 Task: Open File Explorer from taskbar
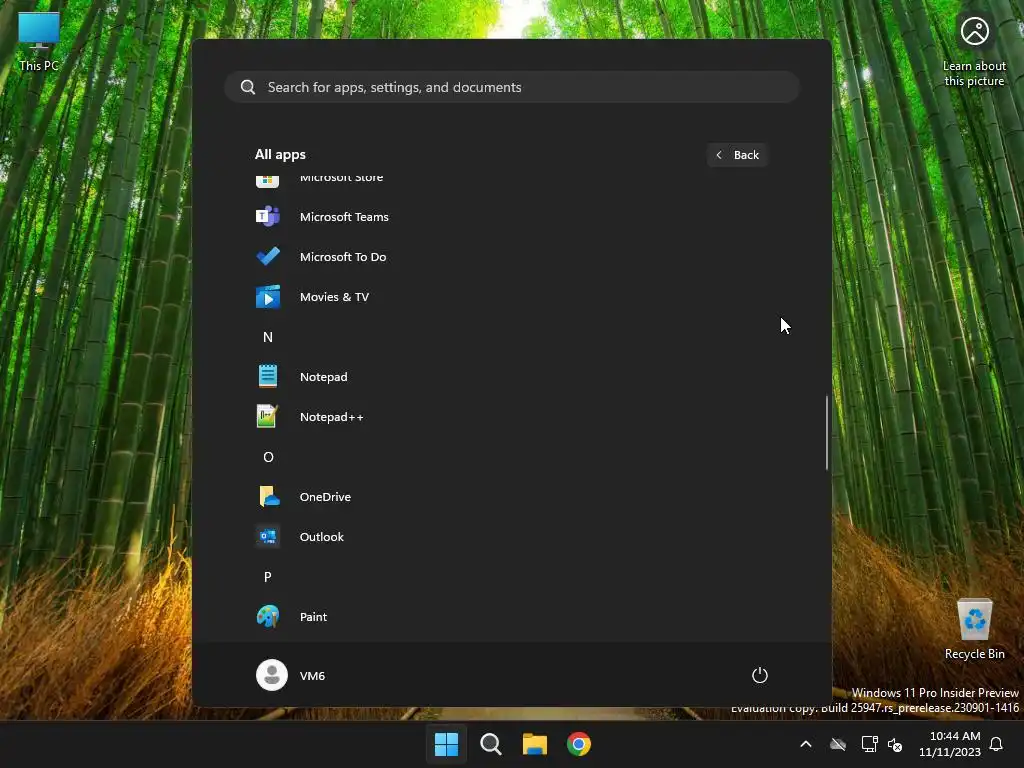click(x=534, y=744)
